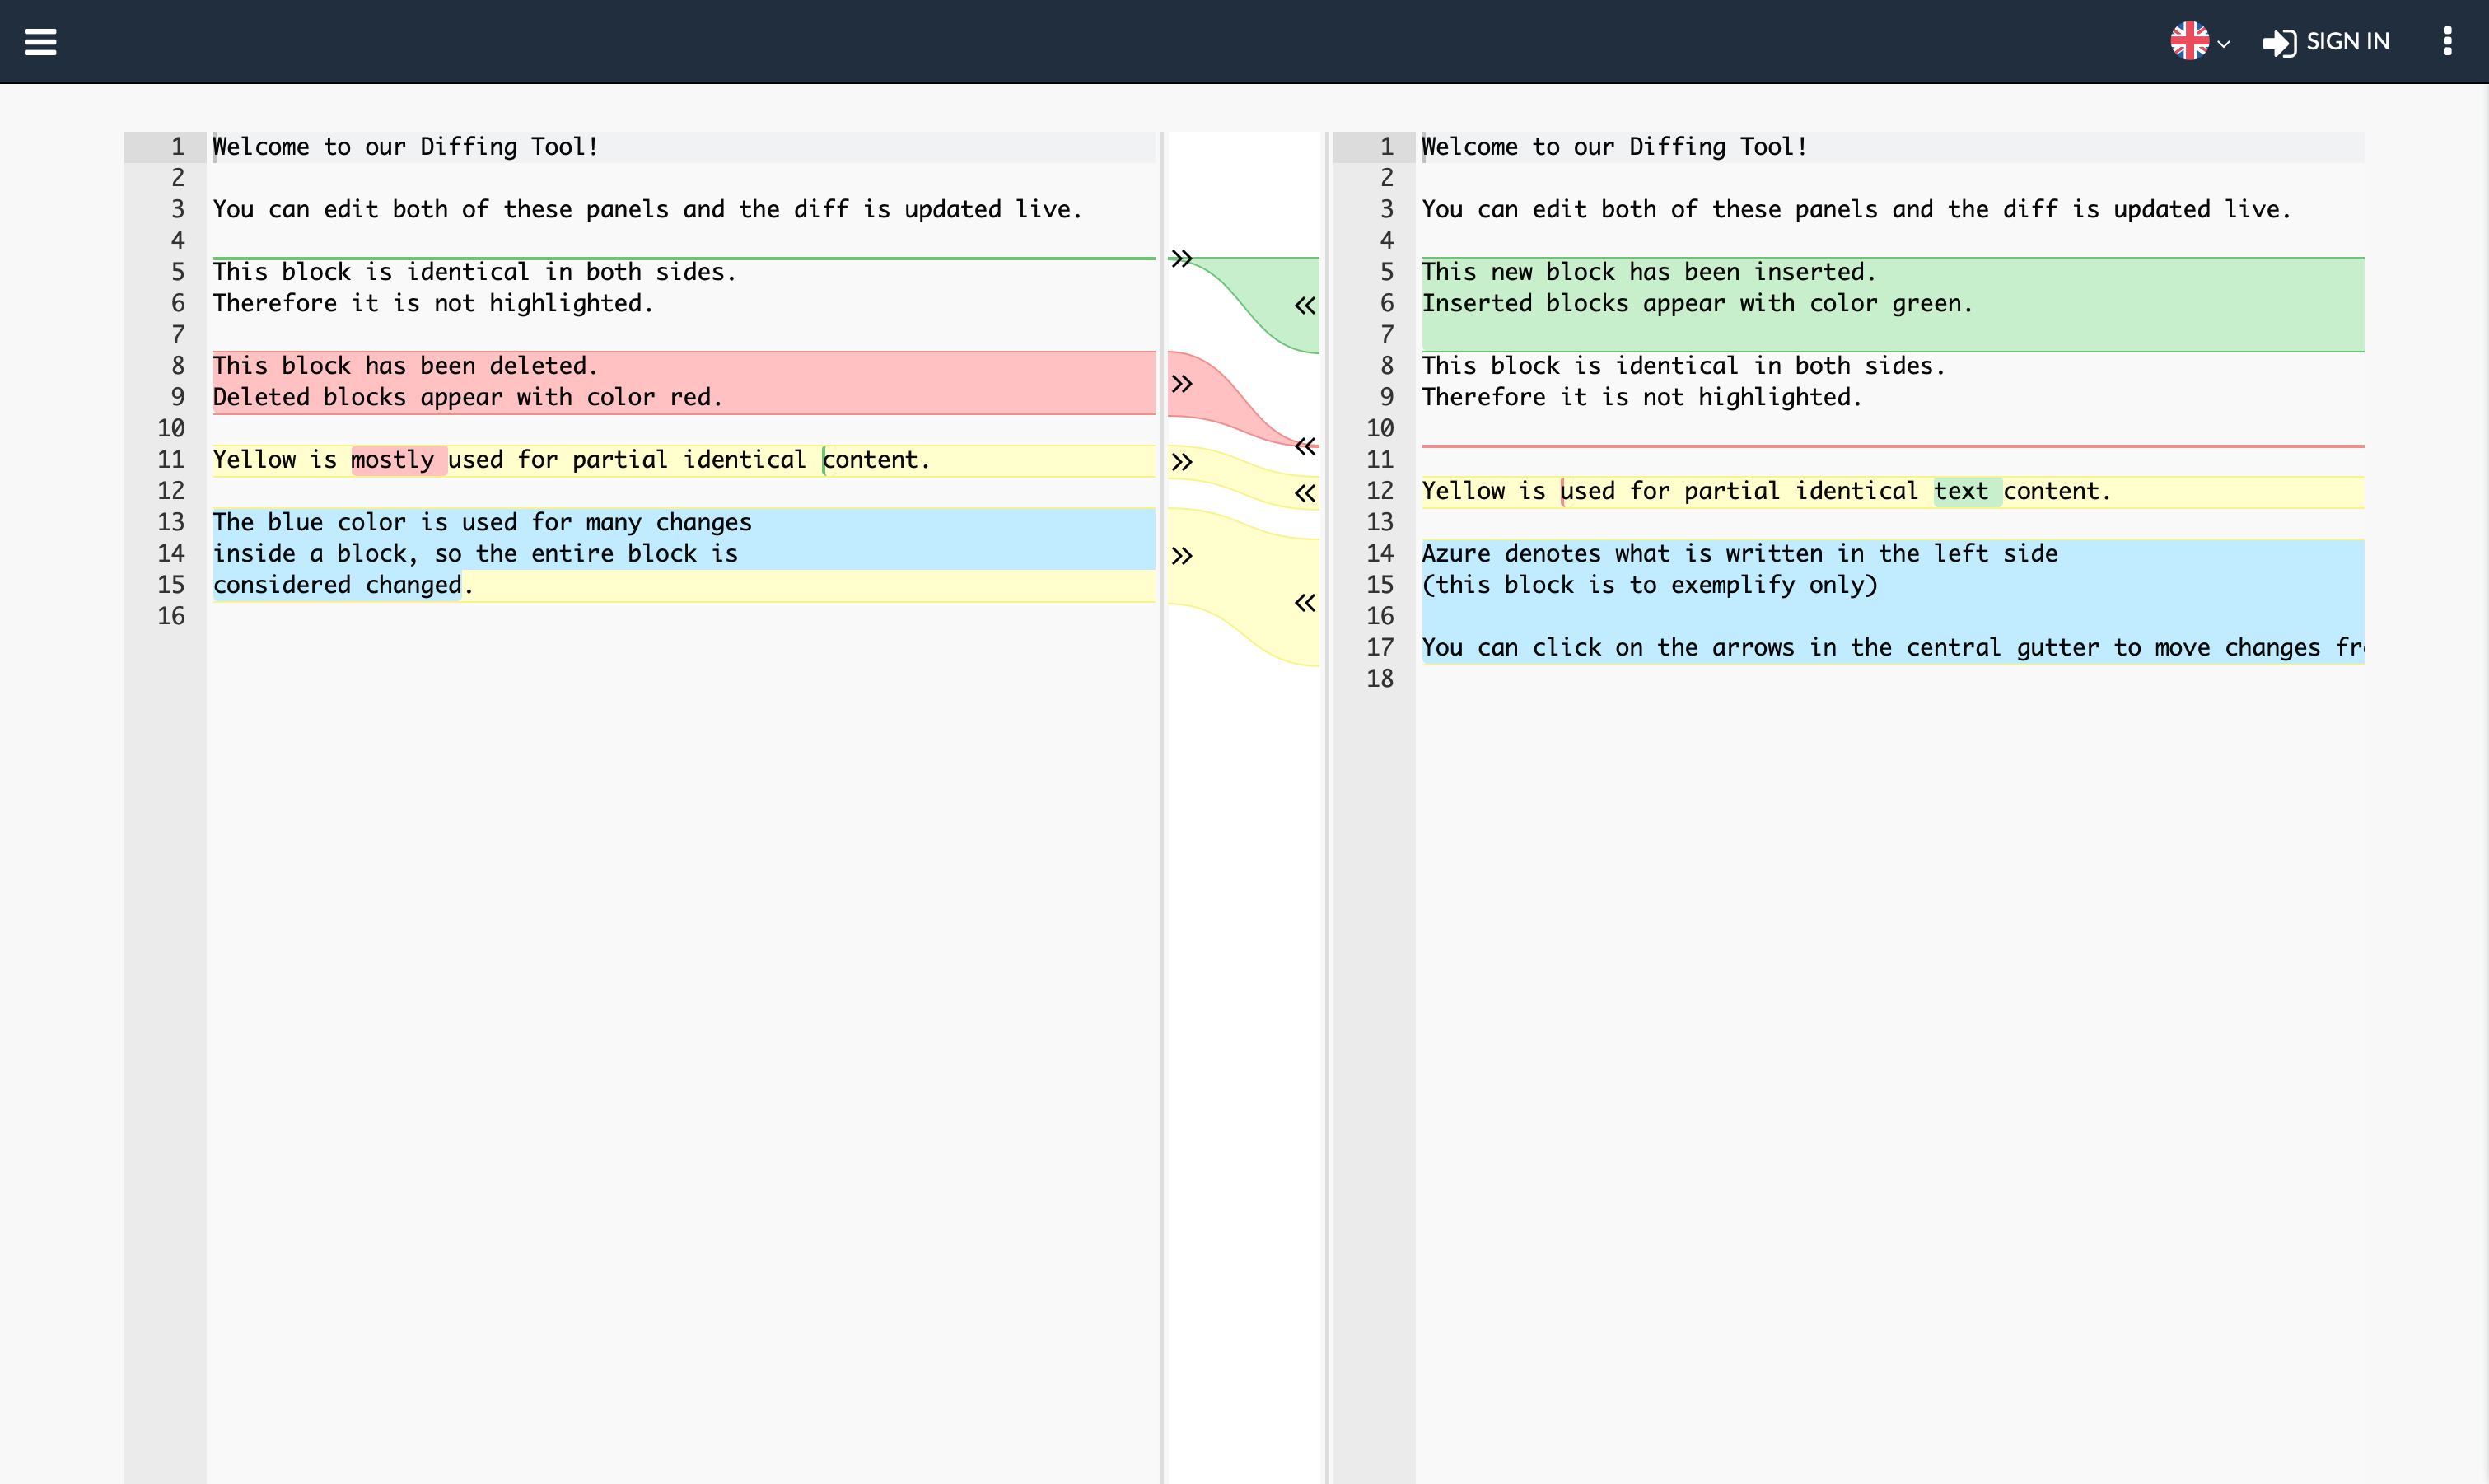Click 'Inserted blocks appear with color green.' line
Viewport: 2489px width, 1484px height.
coord(1697,303)
